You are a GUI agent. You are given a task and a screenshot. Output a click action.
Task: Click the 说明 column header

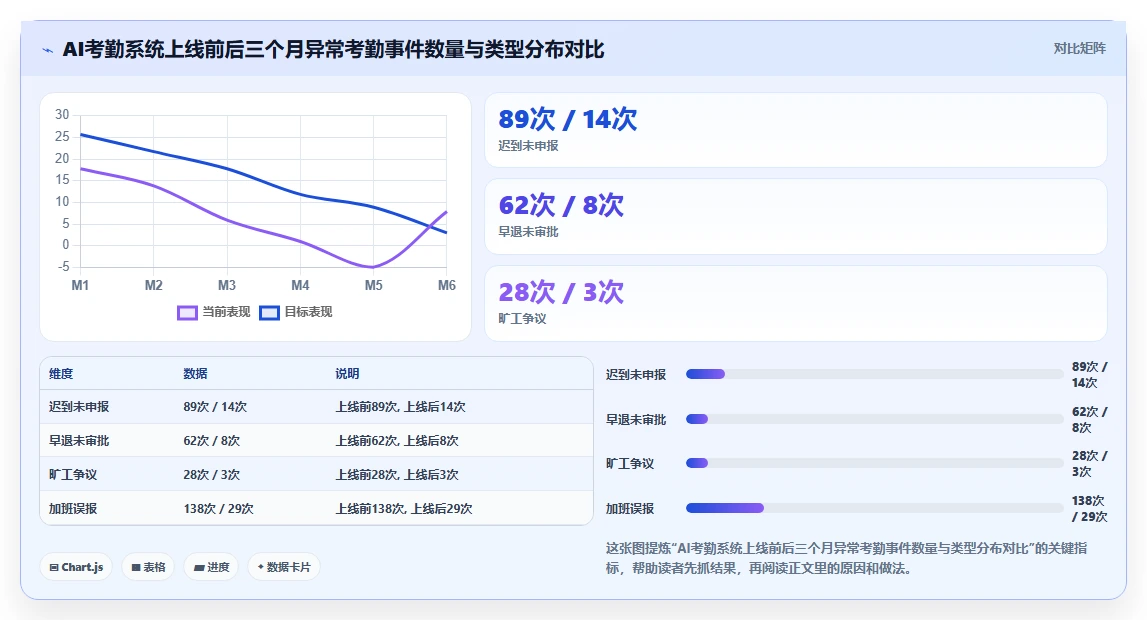(347, 374)
